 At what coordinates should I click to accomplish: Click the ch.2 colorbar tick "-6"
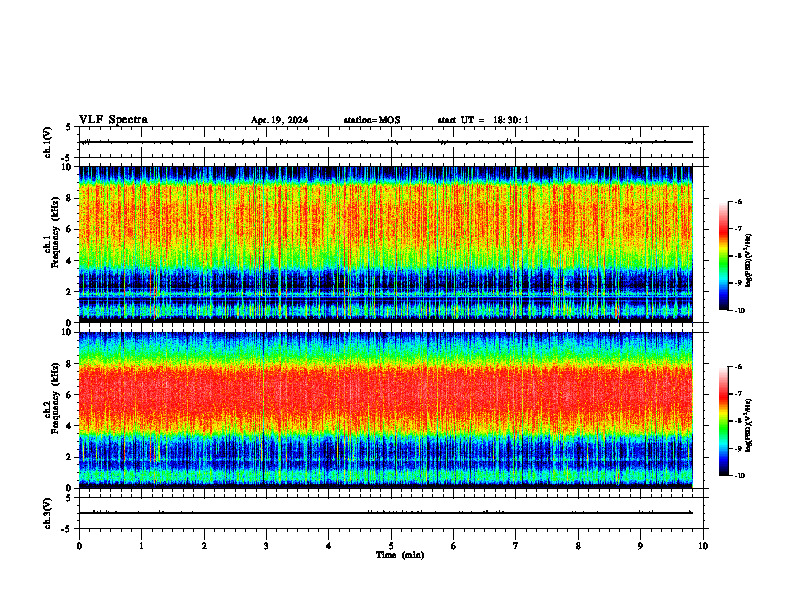pyautogui.click(x=738, y=367)
